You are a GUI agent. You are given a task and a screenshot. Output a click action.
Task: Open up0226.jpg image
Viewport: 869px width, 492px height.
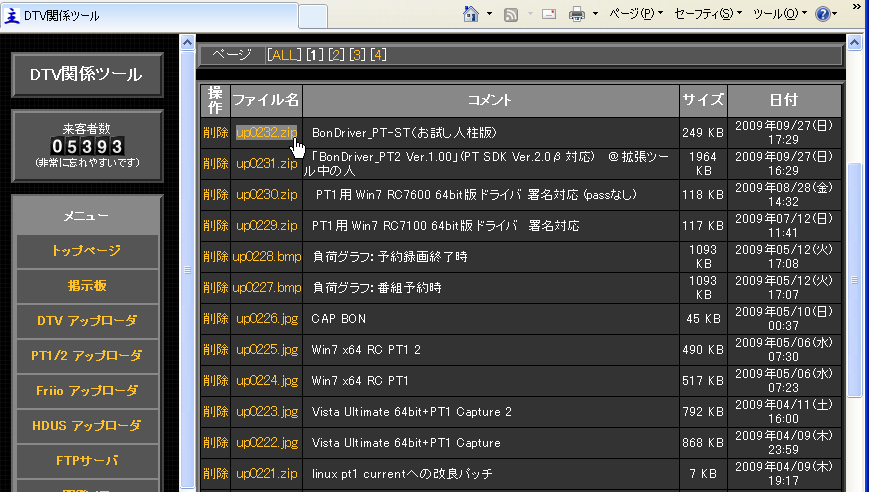pyautogui.click(x=267, y=319)
